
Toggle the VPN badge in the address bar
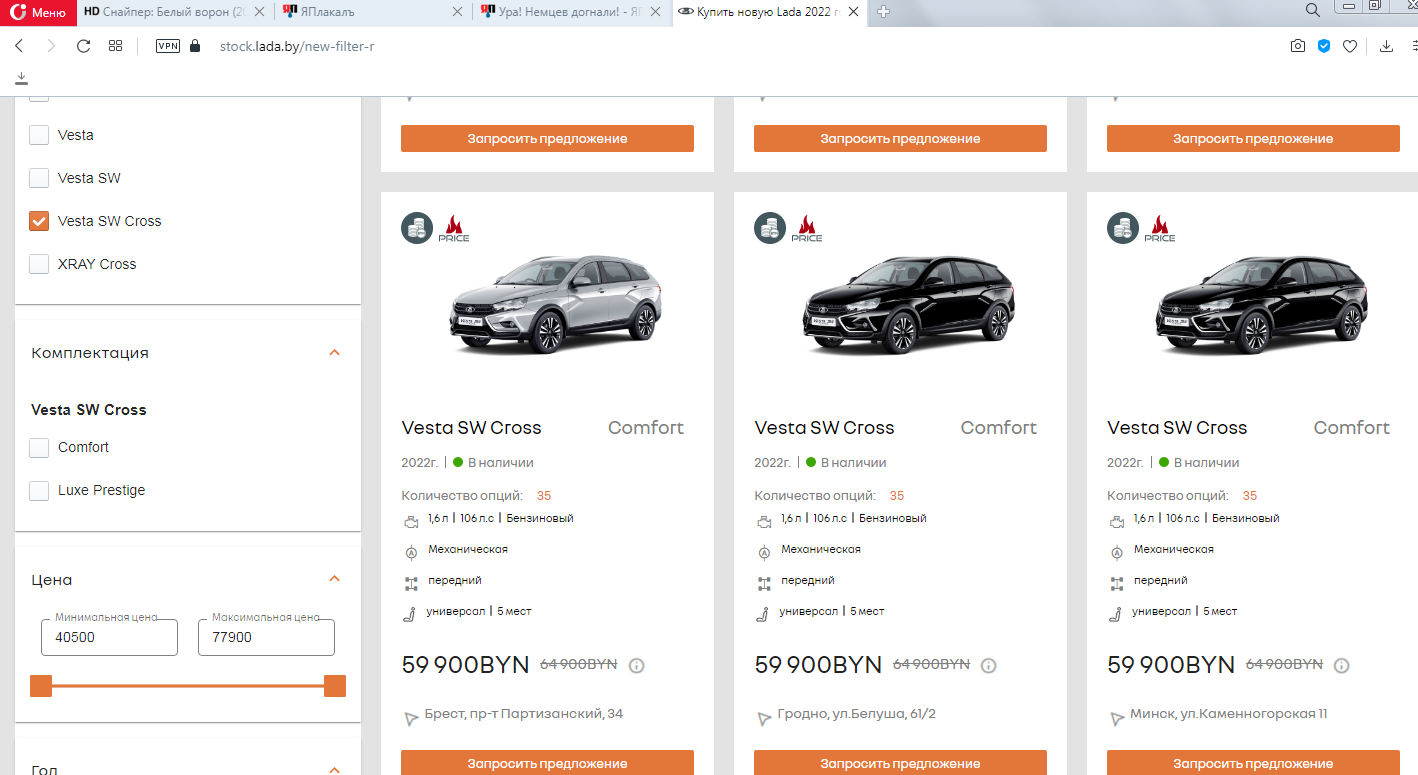point(168,46)
